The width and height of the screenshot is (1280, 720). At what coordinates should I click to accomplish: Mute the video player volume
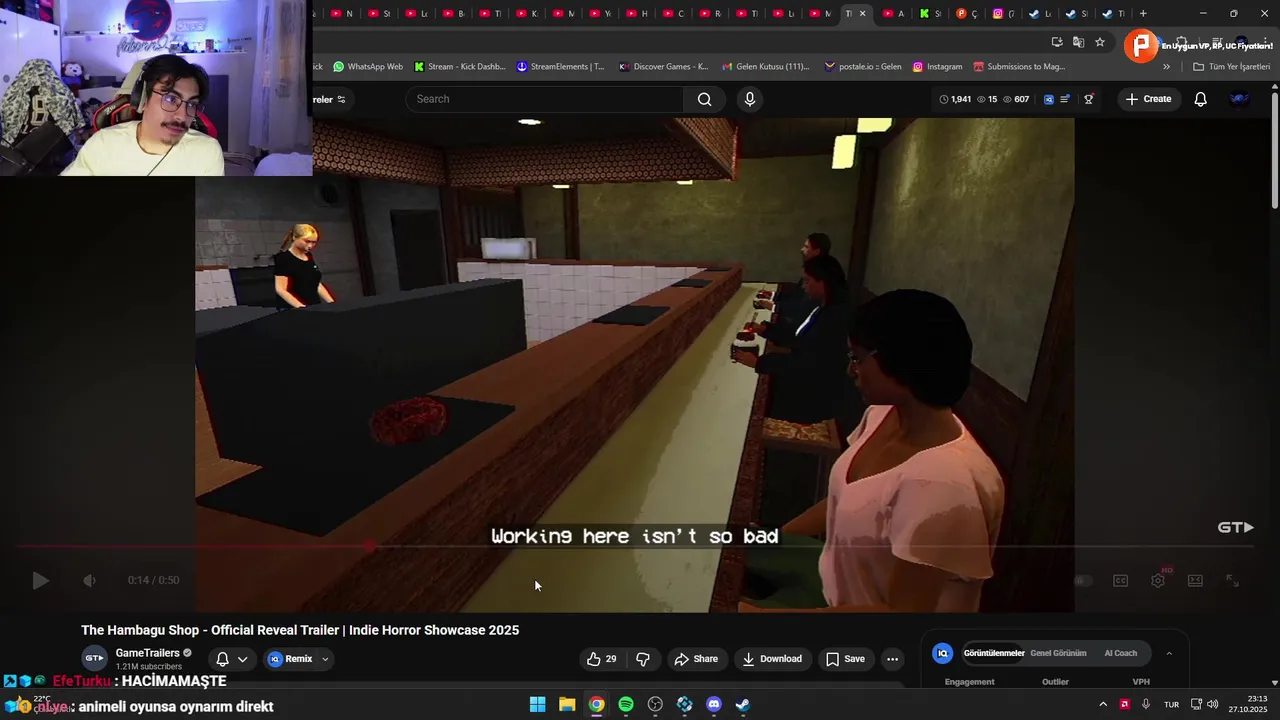(x=89, y=580)
